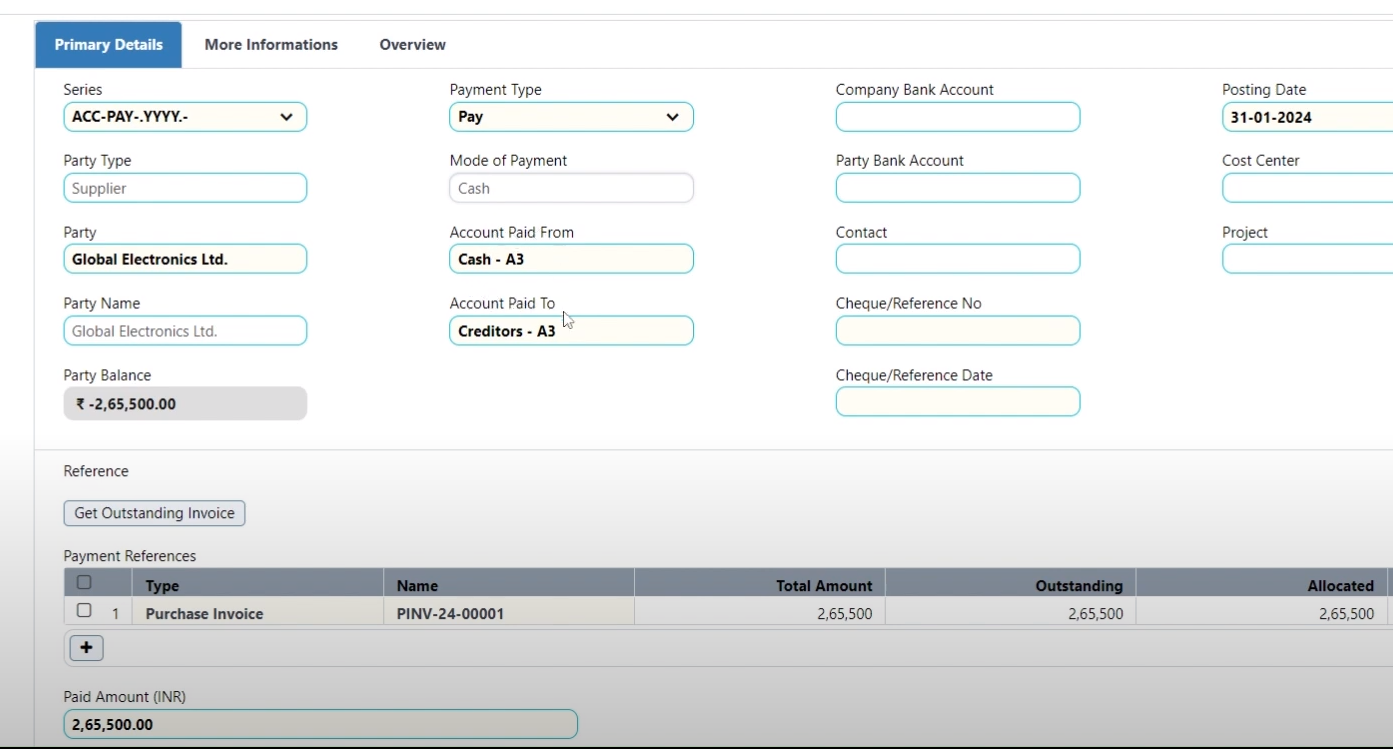
Task: Open the Payment Type dropdown showing Pay
Action: click(571, 117)
